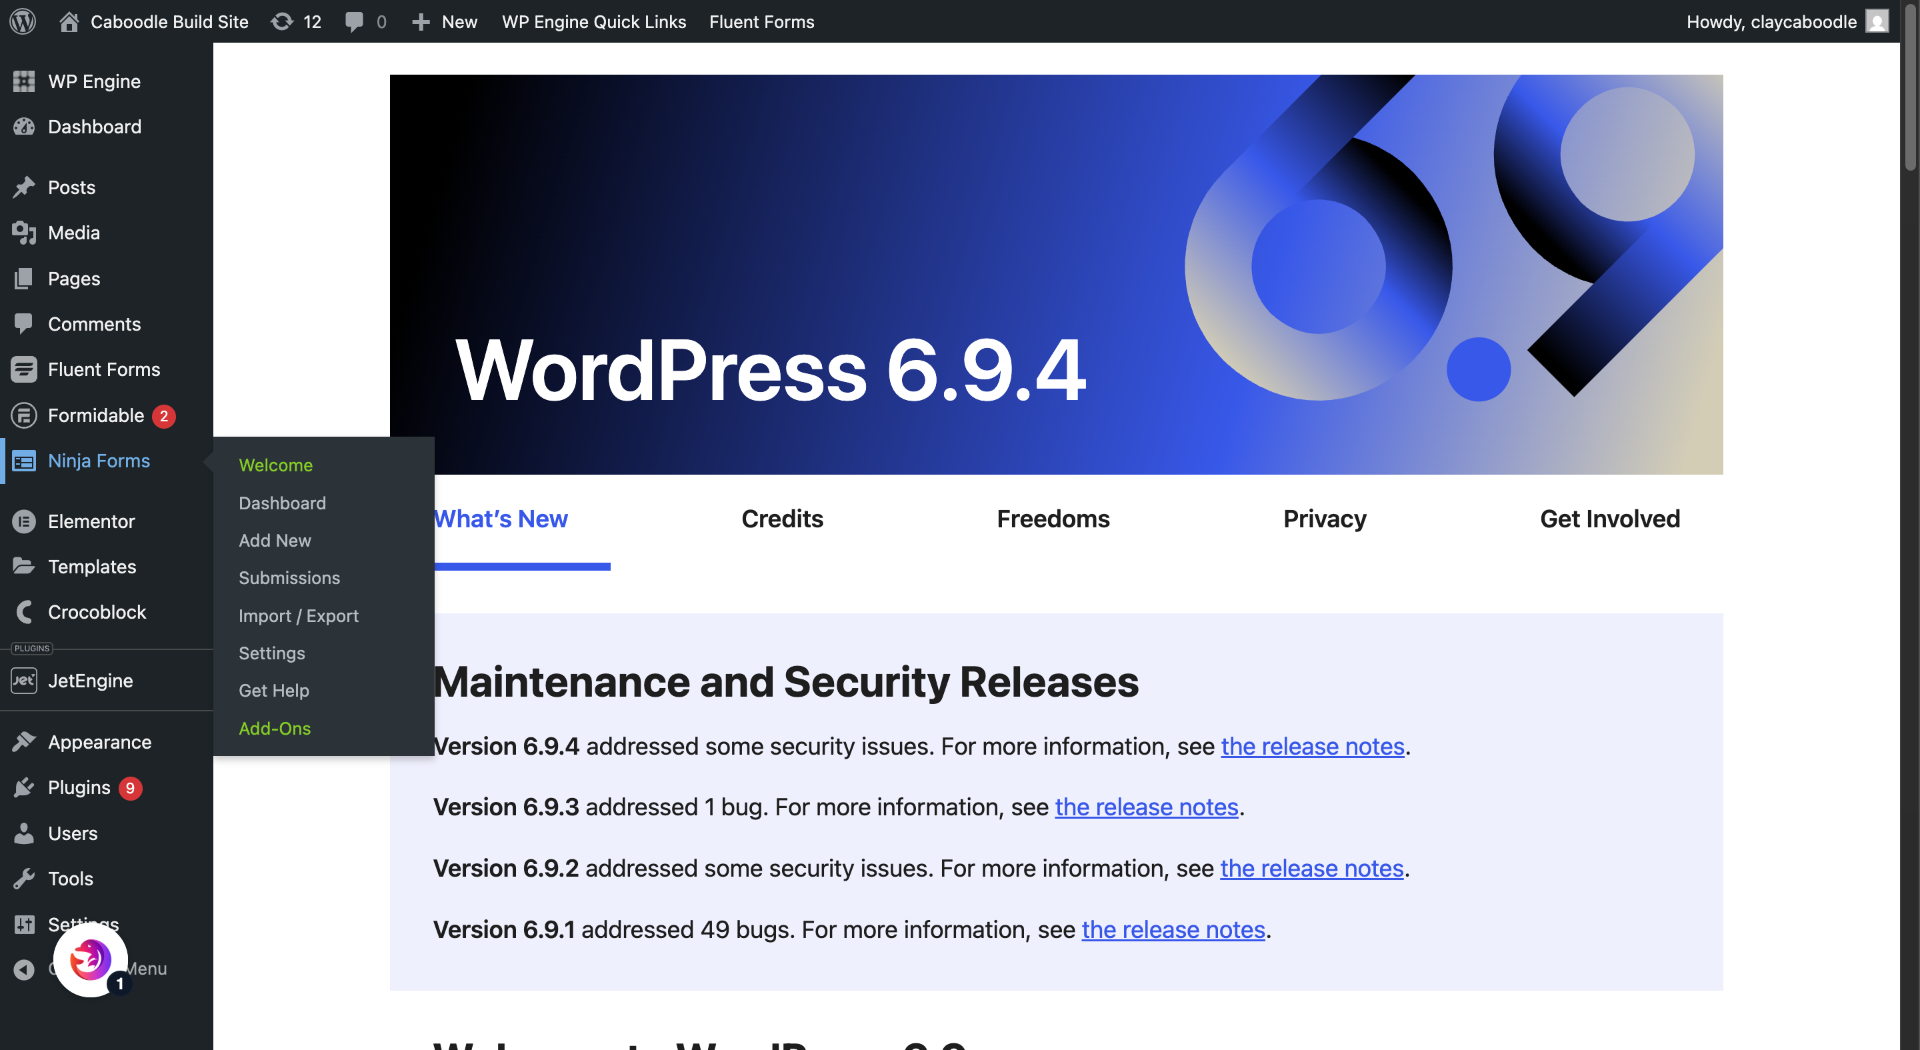Open release notes link for Version 6.9.4
Image resolution: width=1920 pixels, height=1050 pixels.
1312,747
